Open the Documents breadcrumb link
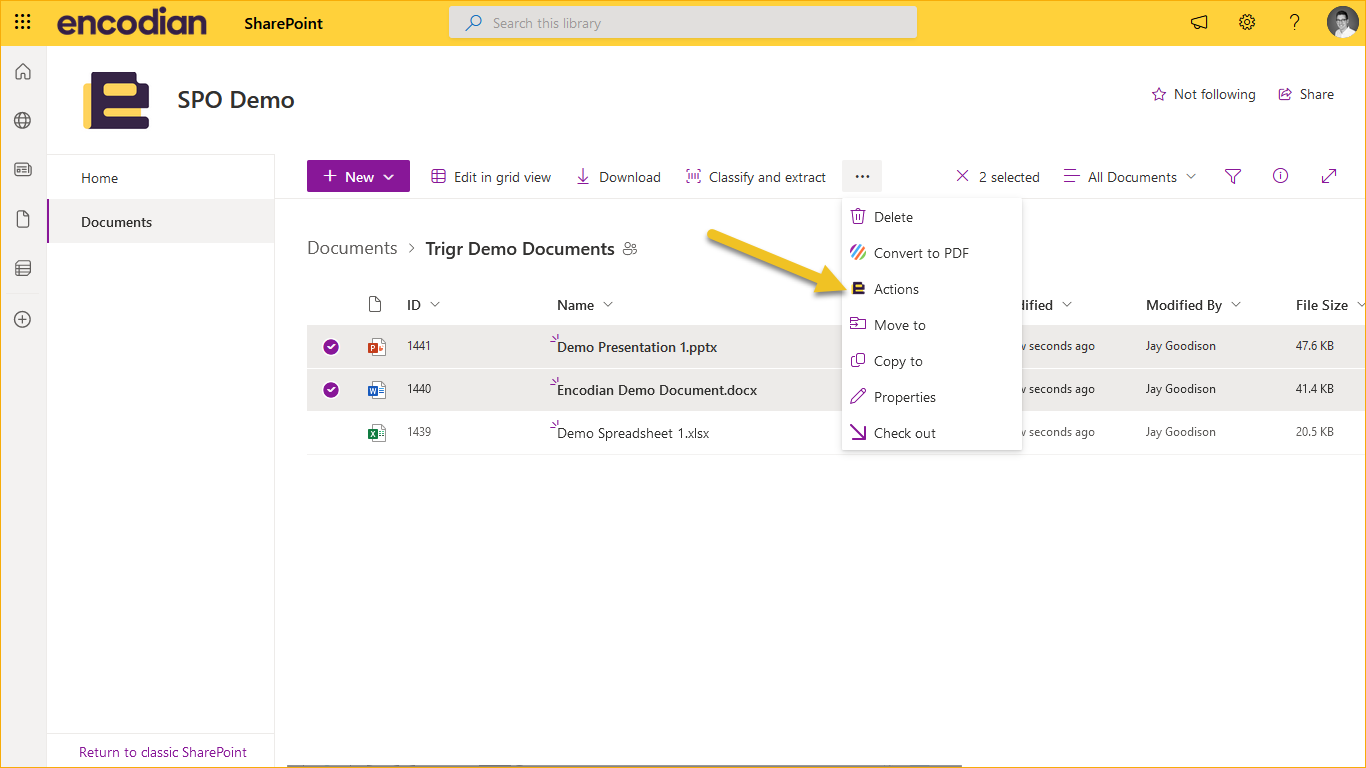The height and width of the screenshot is (768, 1366). click(352, 248)
